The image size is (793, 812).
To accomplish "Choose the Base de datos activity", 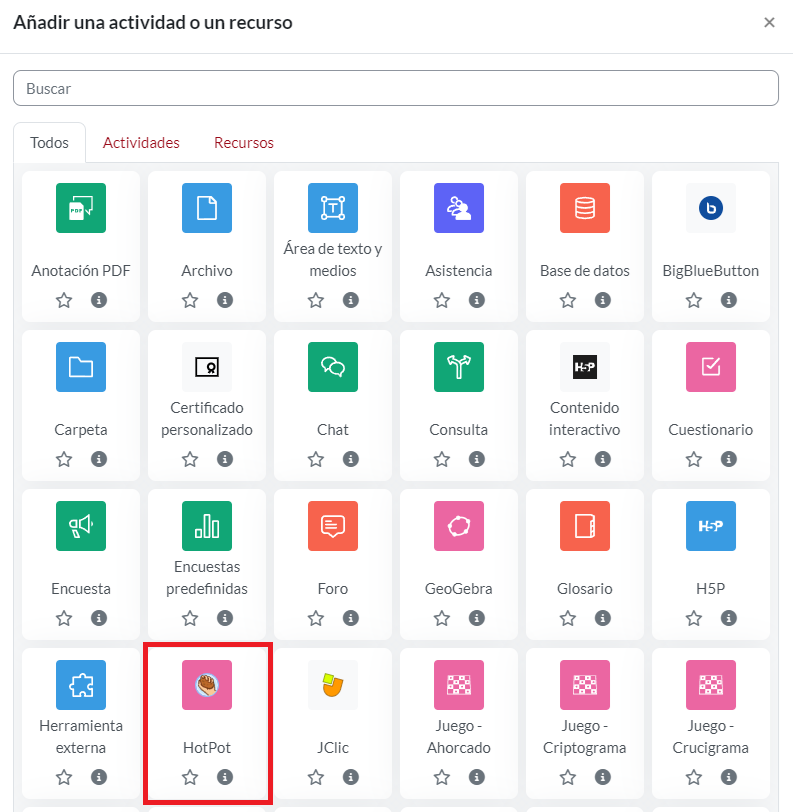I will (x=585, y=208).
